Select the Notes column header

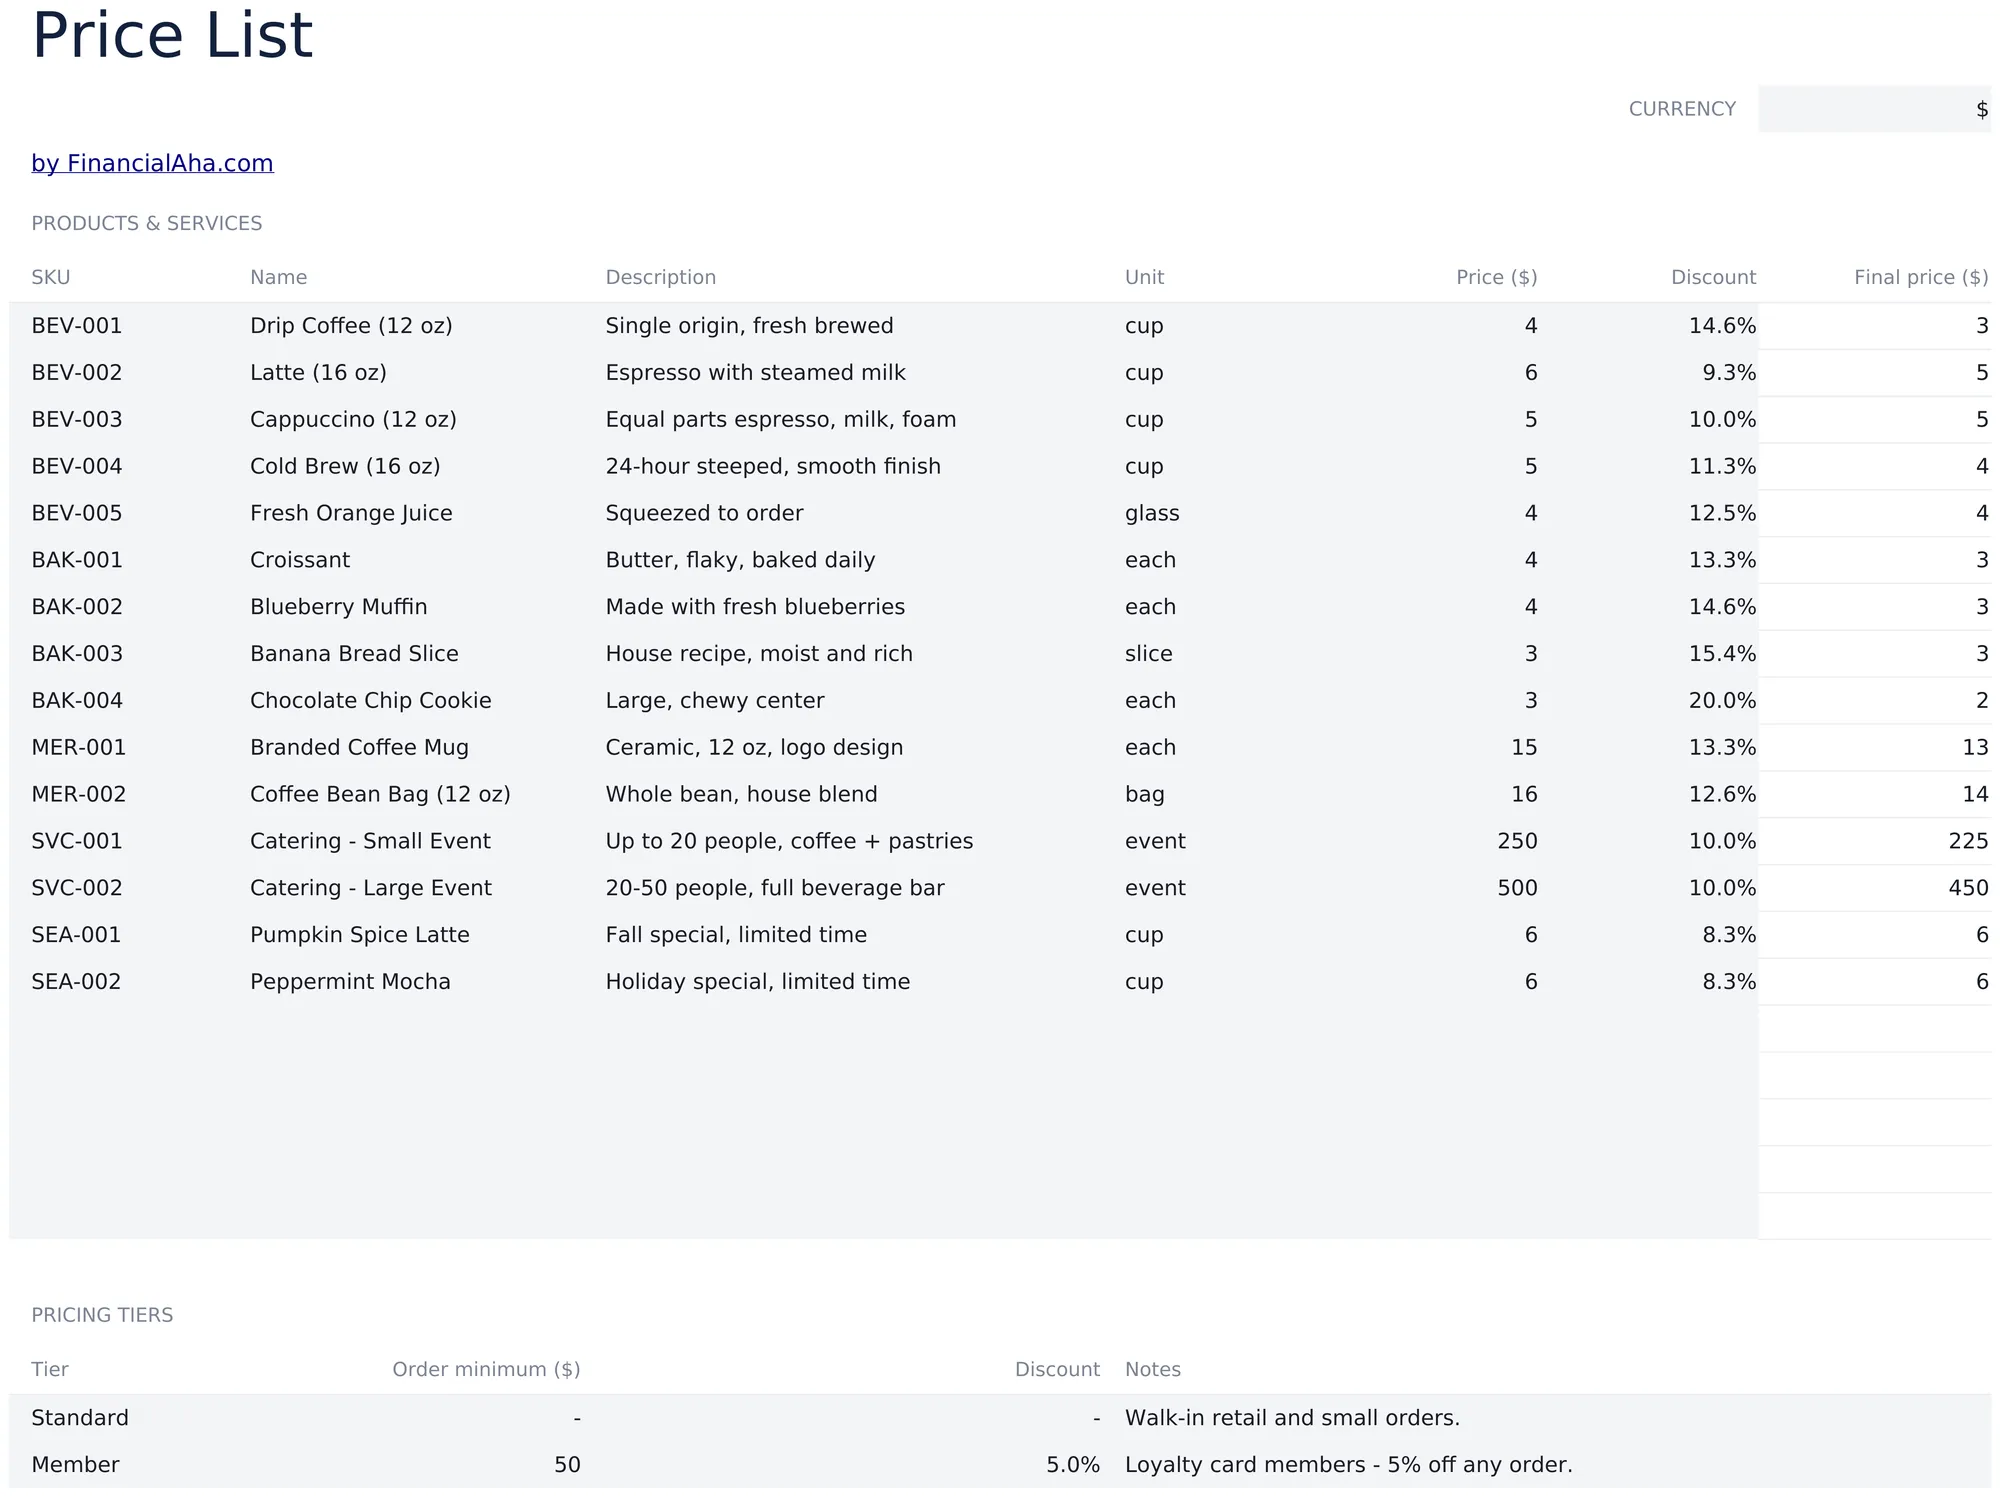click(x=1153, y=1369)
